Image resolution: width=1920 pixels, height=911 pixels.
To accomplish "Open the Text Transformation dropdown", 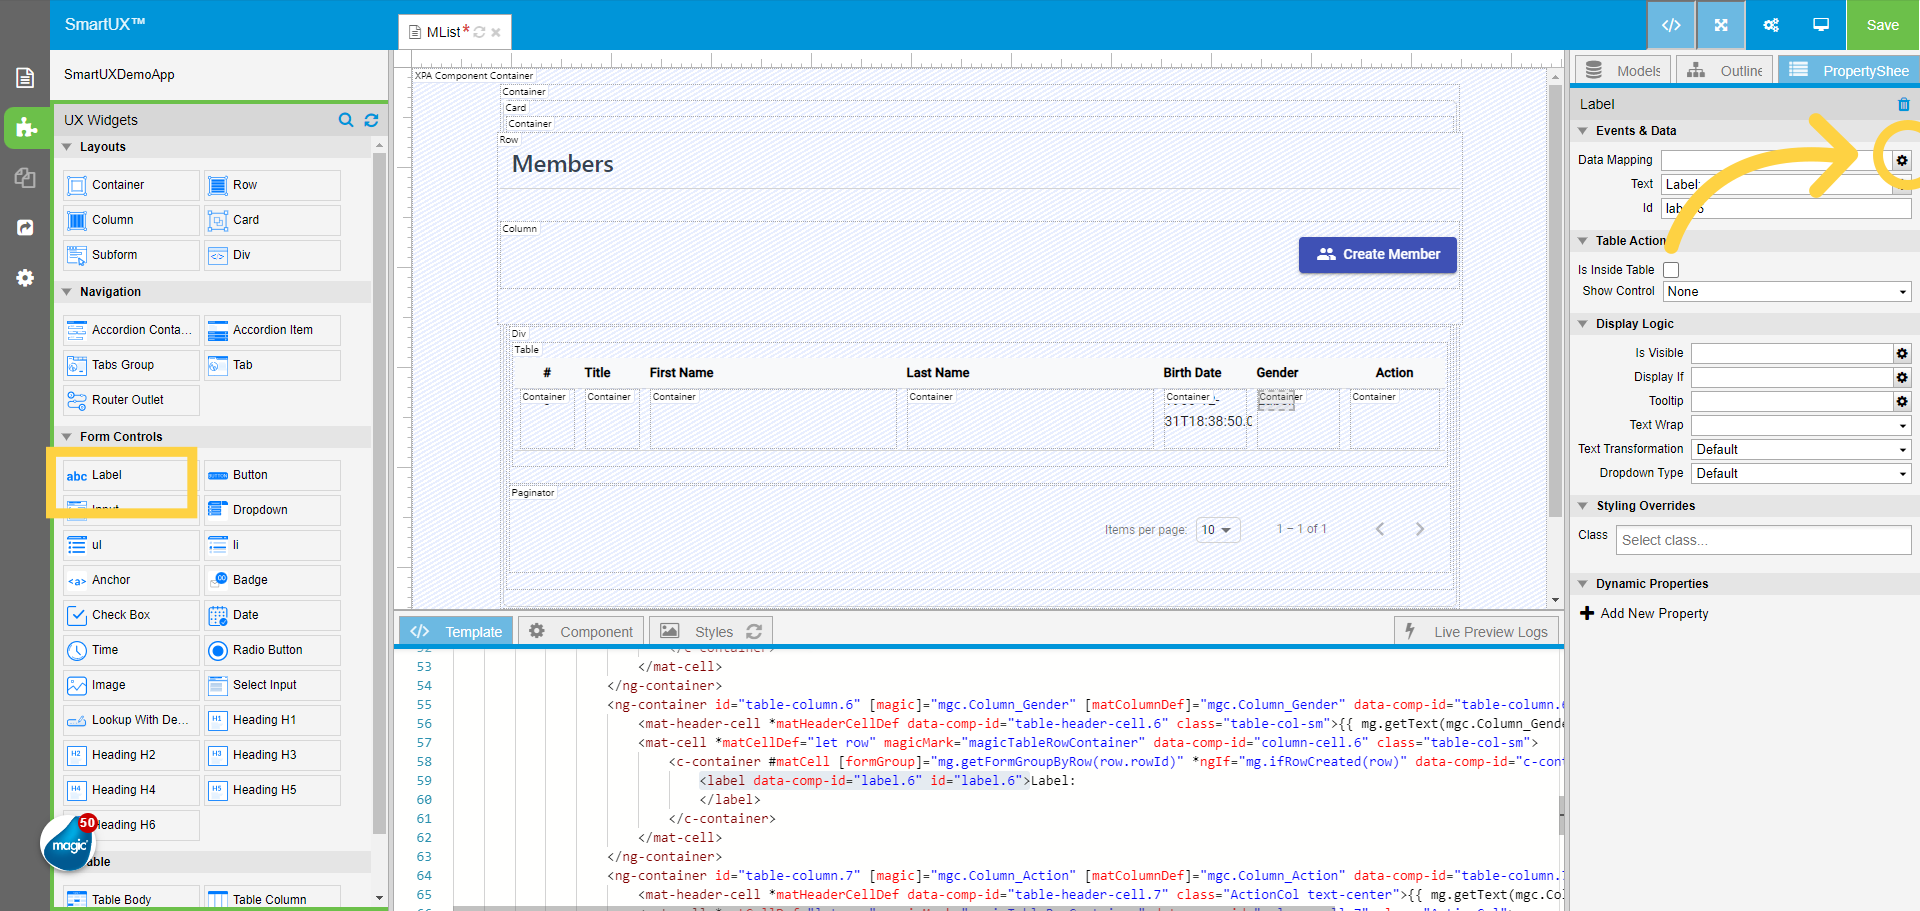I will [1800, 449].
